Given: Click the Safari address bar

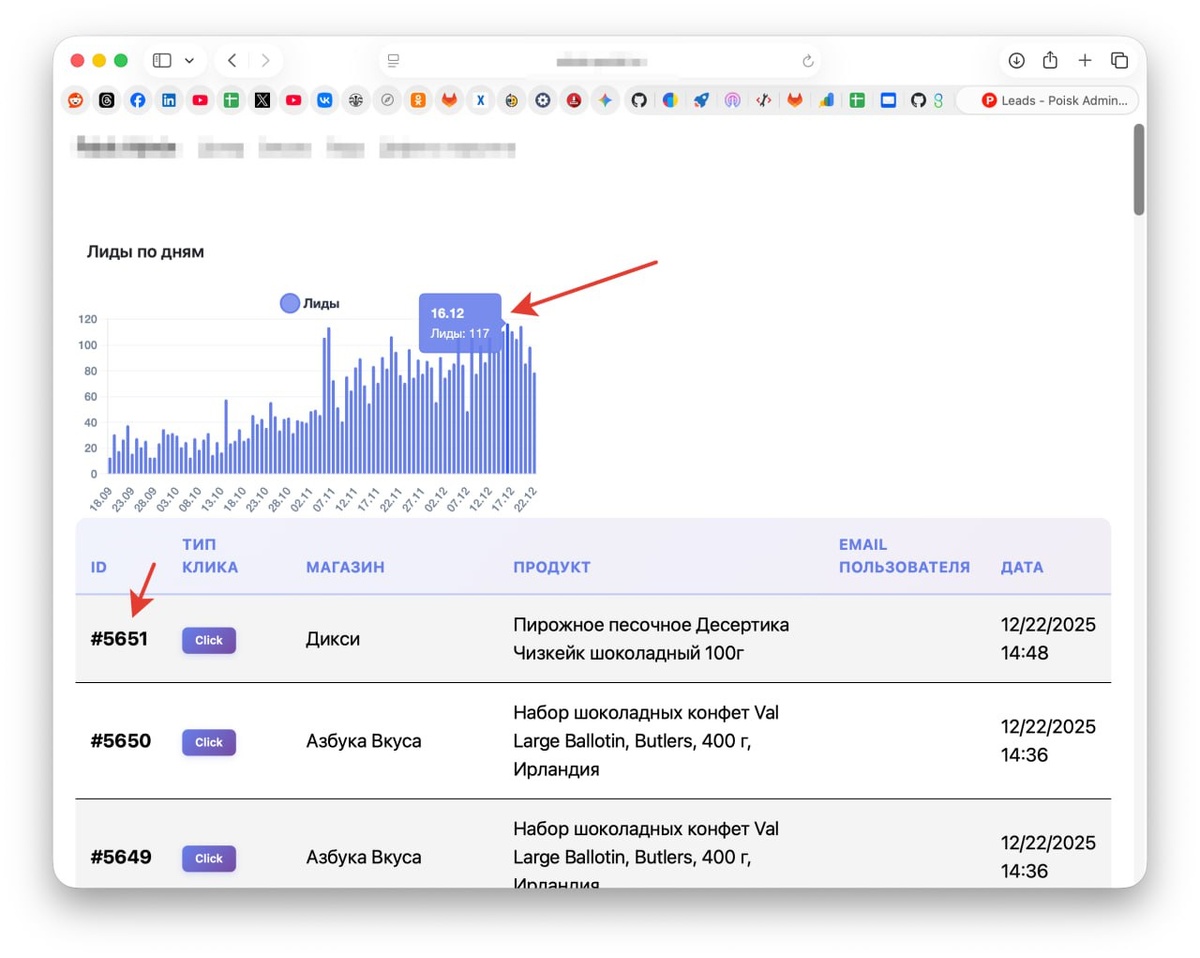Looking at the screenshot, I should (600, 61).
